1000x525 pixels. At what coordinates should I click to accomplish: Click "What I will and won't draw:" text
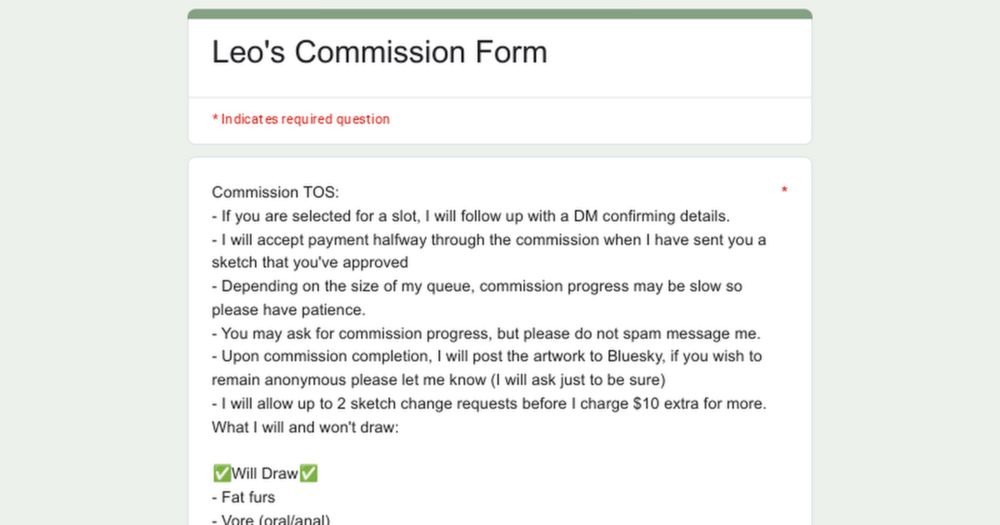click(x=305, y=427)
